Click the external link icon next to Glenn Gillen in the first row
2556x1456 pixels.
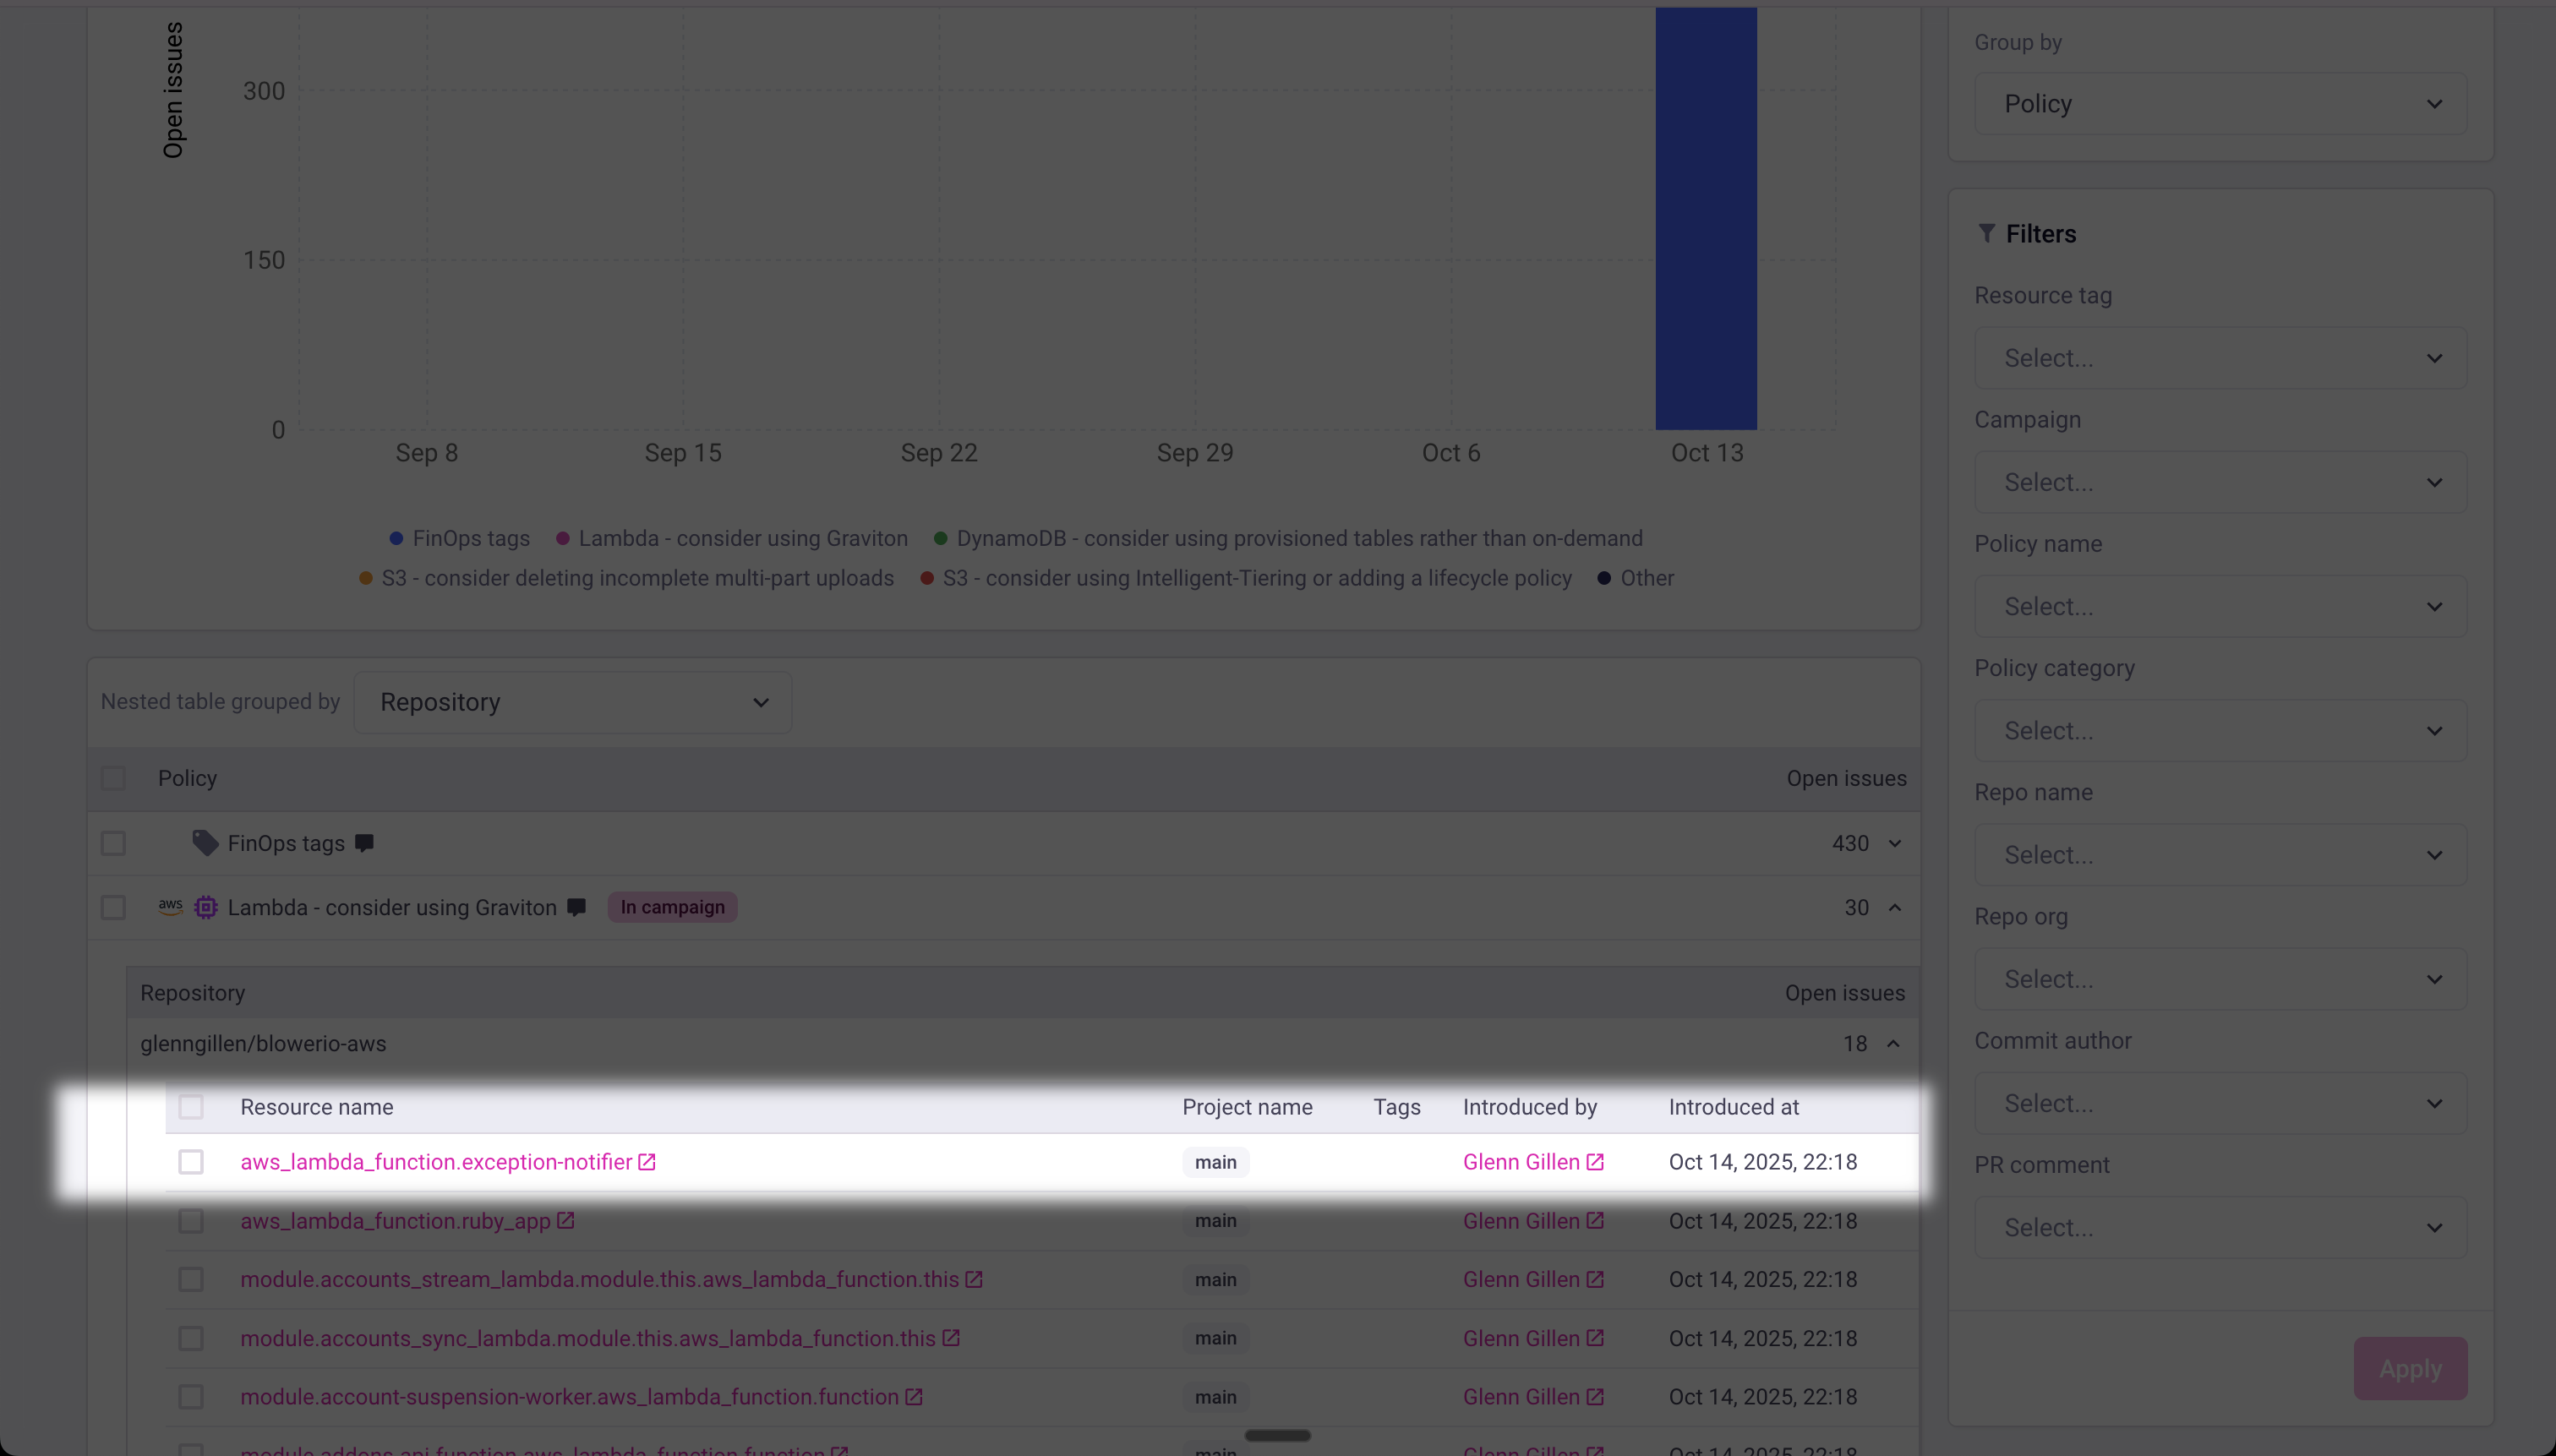[1595, 1162]
